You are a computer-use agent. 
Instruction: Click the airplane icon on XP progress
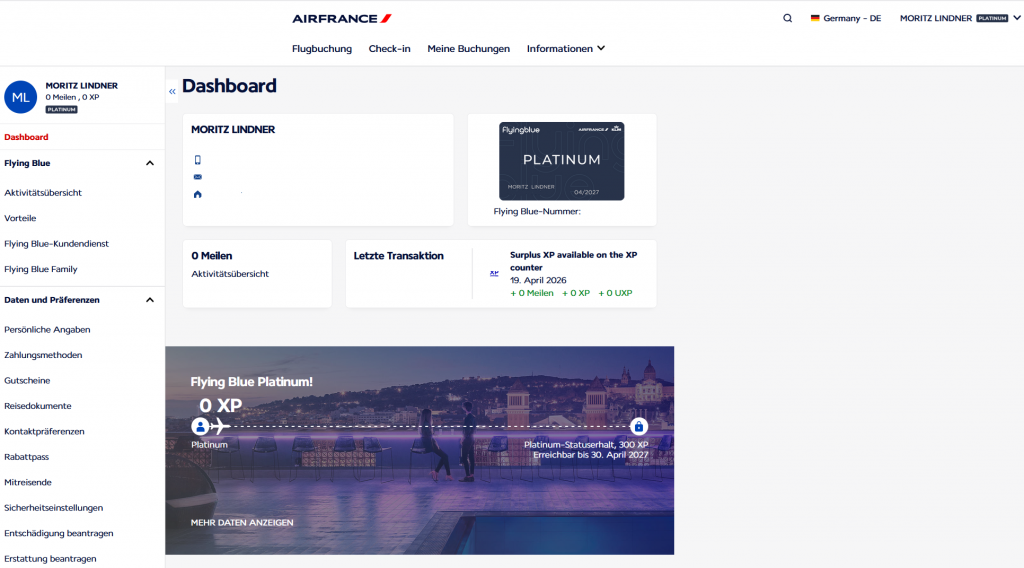click(220, 426)
